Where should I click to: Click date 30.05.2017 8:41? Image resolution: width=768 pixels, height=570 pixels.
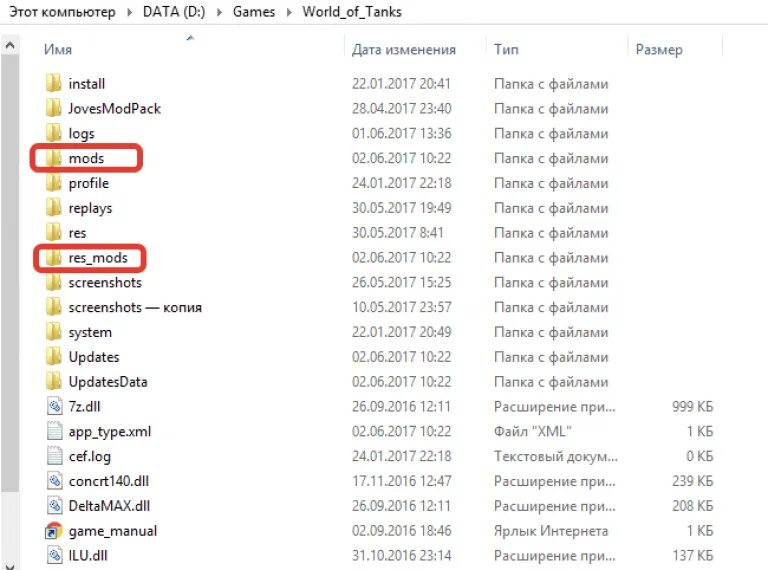[397, 233]
